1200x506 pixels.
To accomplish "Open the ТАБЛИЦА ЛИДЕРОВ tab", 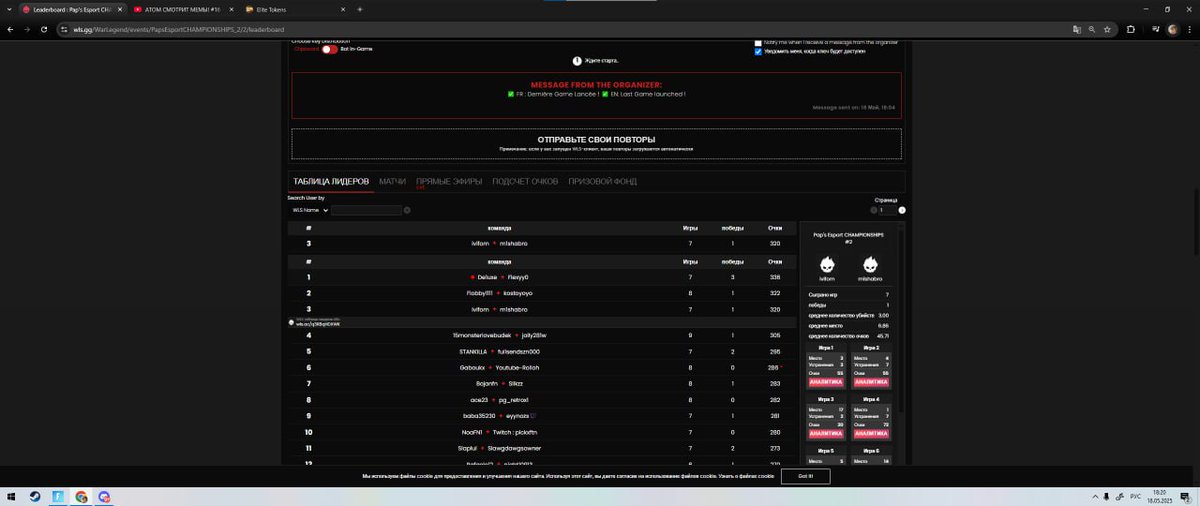I will 331,182.
